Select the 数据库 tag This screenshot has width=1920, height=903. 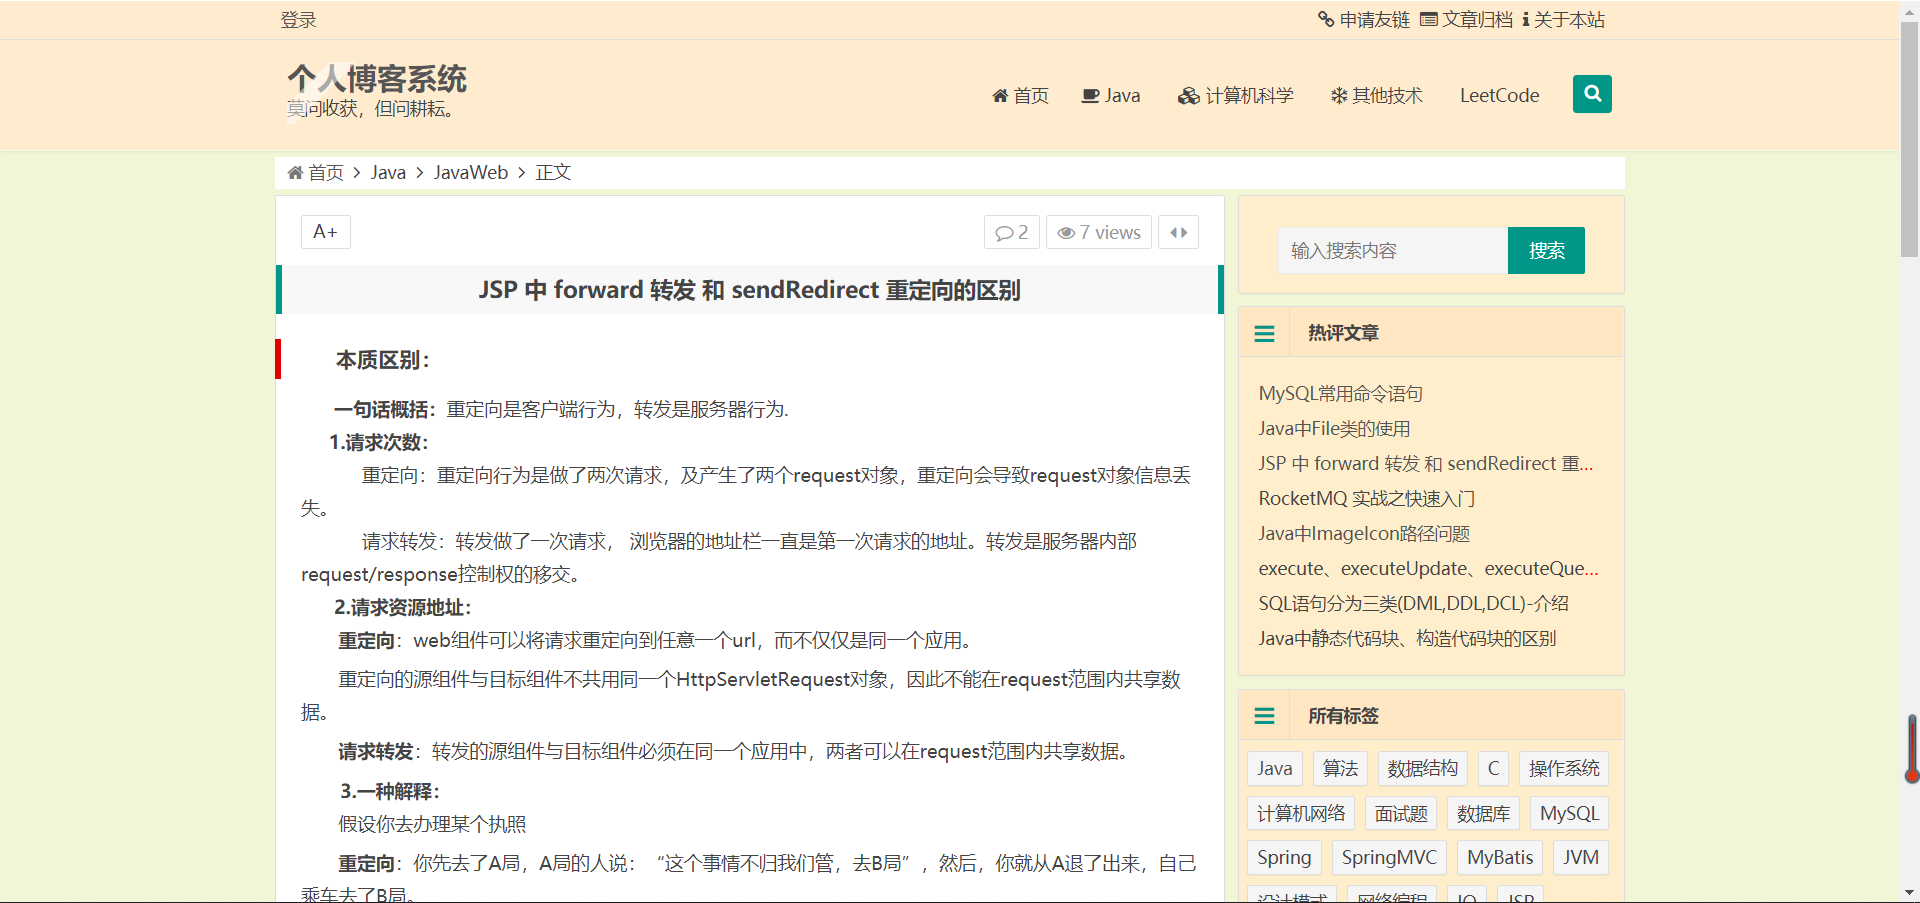point(1483,813)
